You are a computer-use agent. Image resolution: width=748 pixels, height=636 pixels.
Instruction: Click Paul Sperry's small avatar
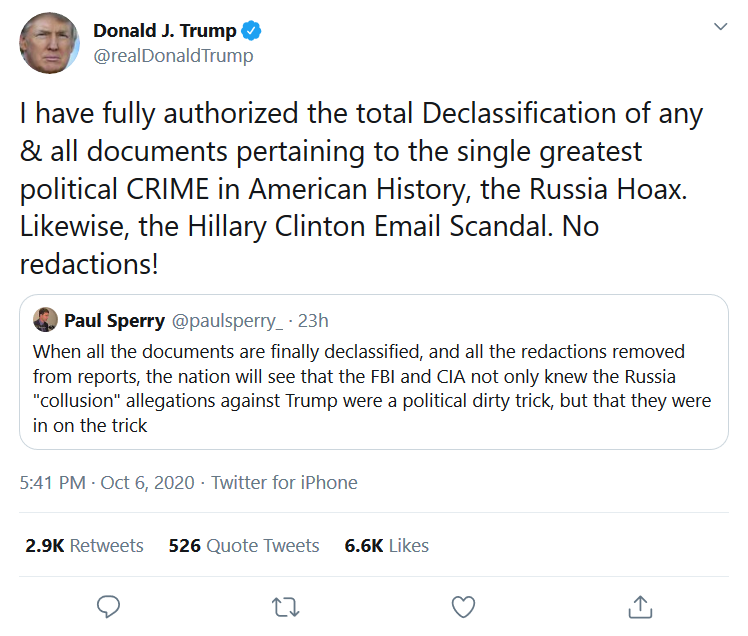pyautogui.click(x=44, y=320)
